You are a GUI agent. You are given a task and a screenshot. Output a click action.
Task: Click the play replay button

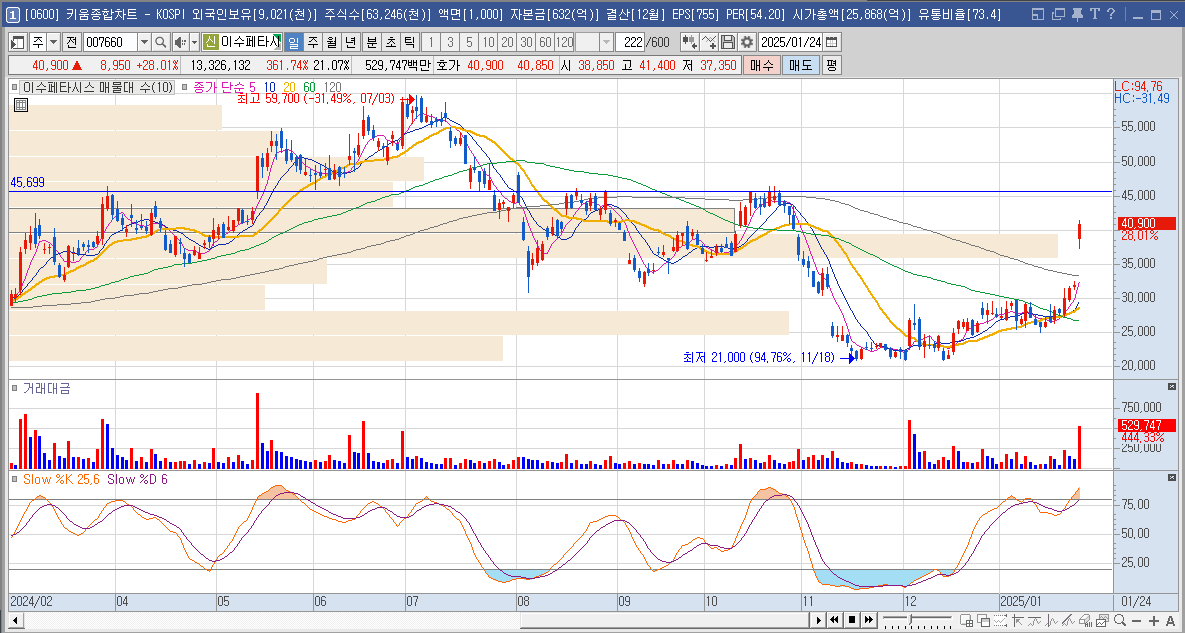tap(818, 621)
